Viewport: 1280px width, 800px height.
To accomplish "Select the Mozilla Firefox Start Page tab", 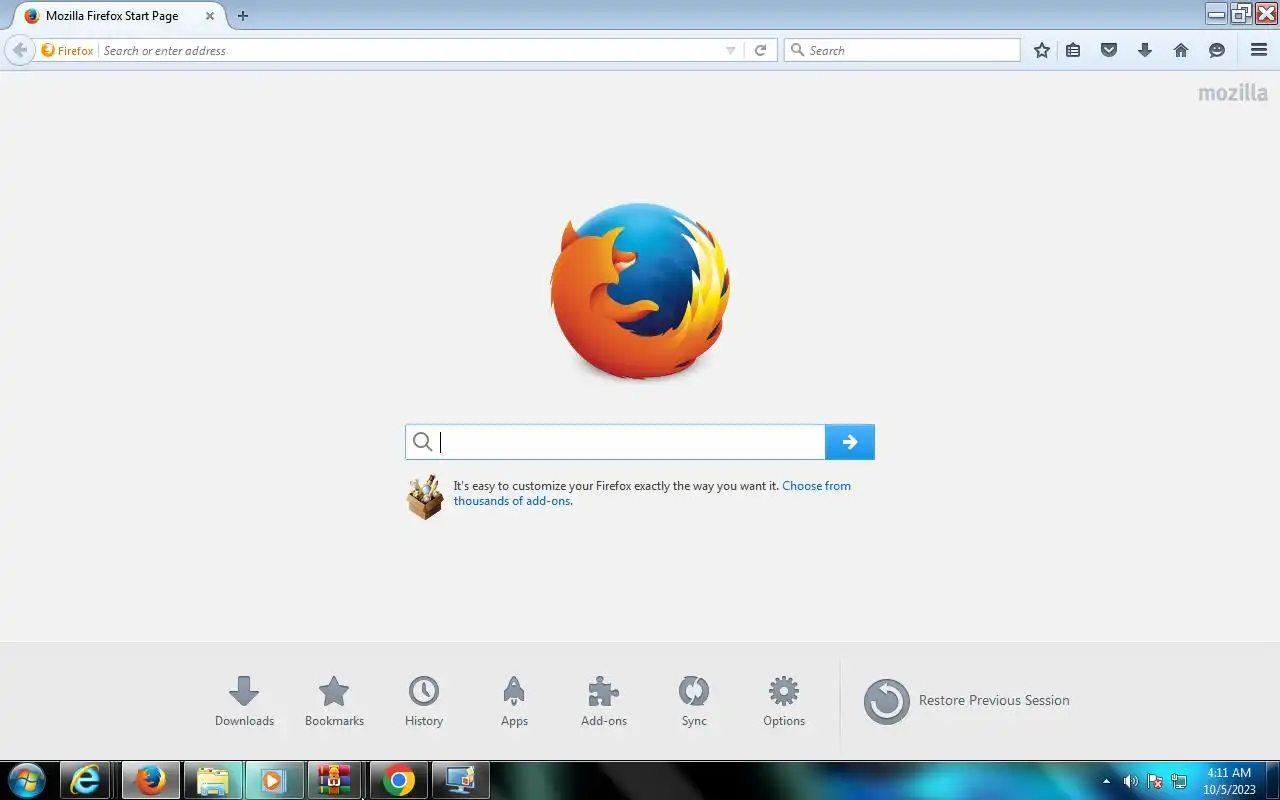I will pos(118,16).
